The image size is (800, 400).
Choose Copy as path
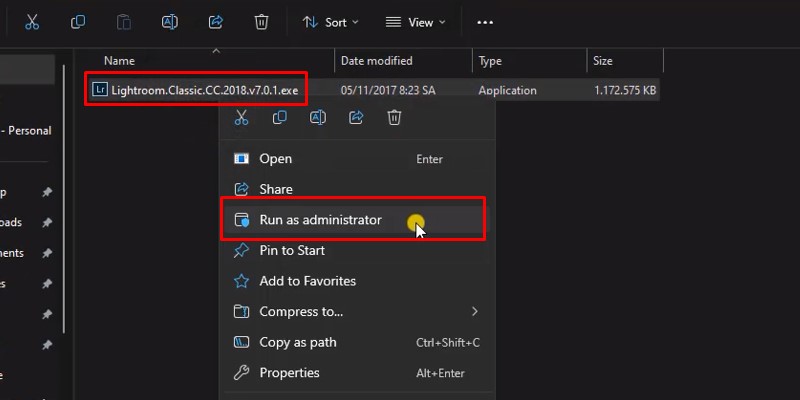tap(357, 342)
